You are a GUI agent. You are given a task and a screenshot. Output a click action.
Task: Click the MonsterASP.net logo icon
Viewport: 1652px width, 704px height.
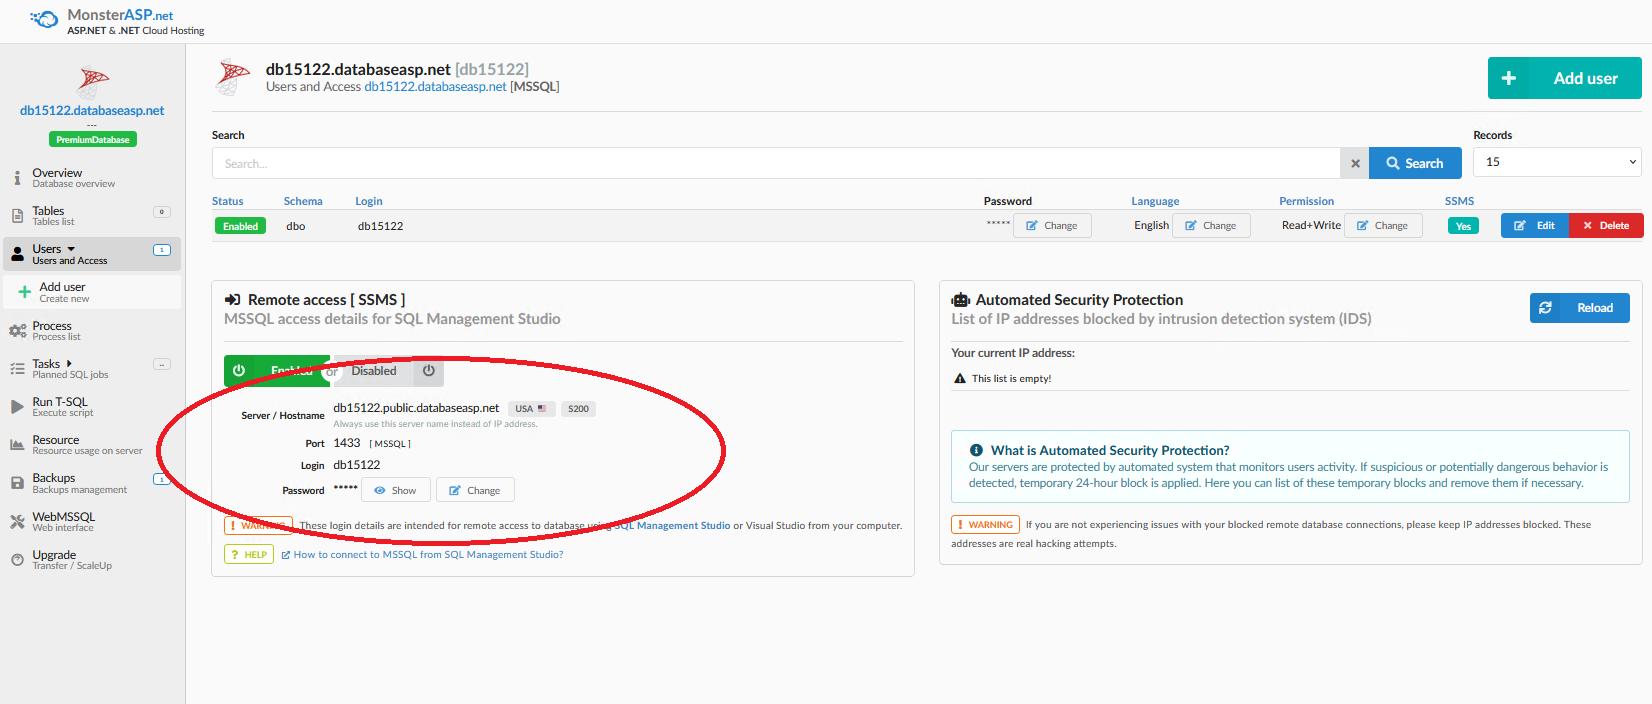[44, 19]
